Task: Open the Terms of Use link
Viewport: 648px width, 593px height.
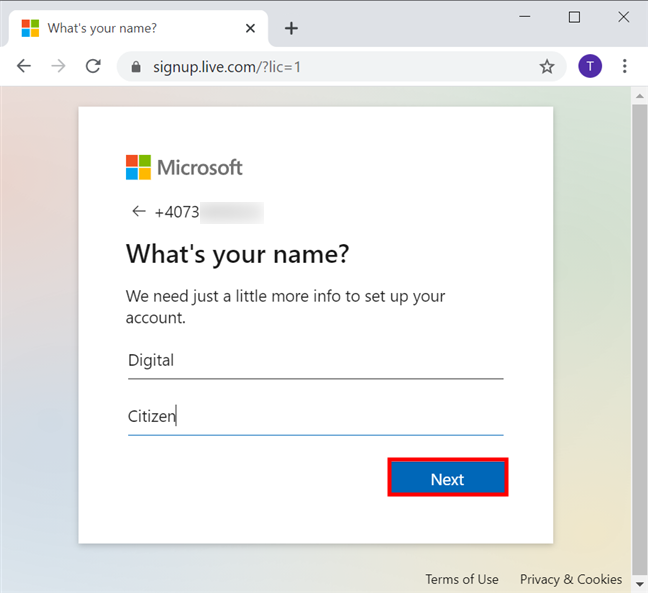Action: pos(461,579)
